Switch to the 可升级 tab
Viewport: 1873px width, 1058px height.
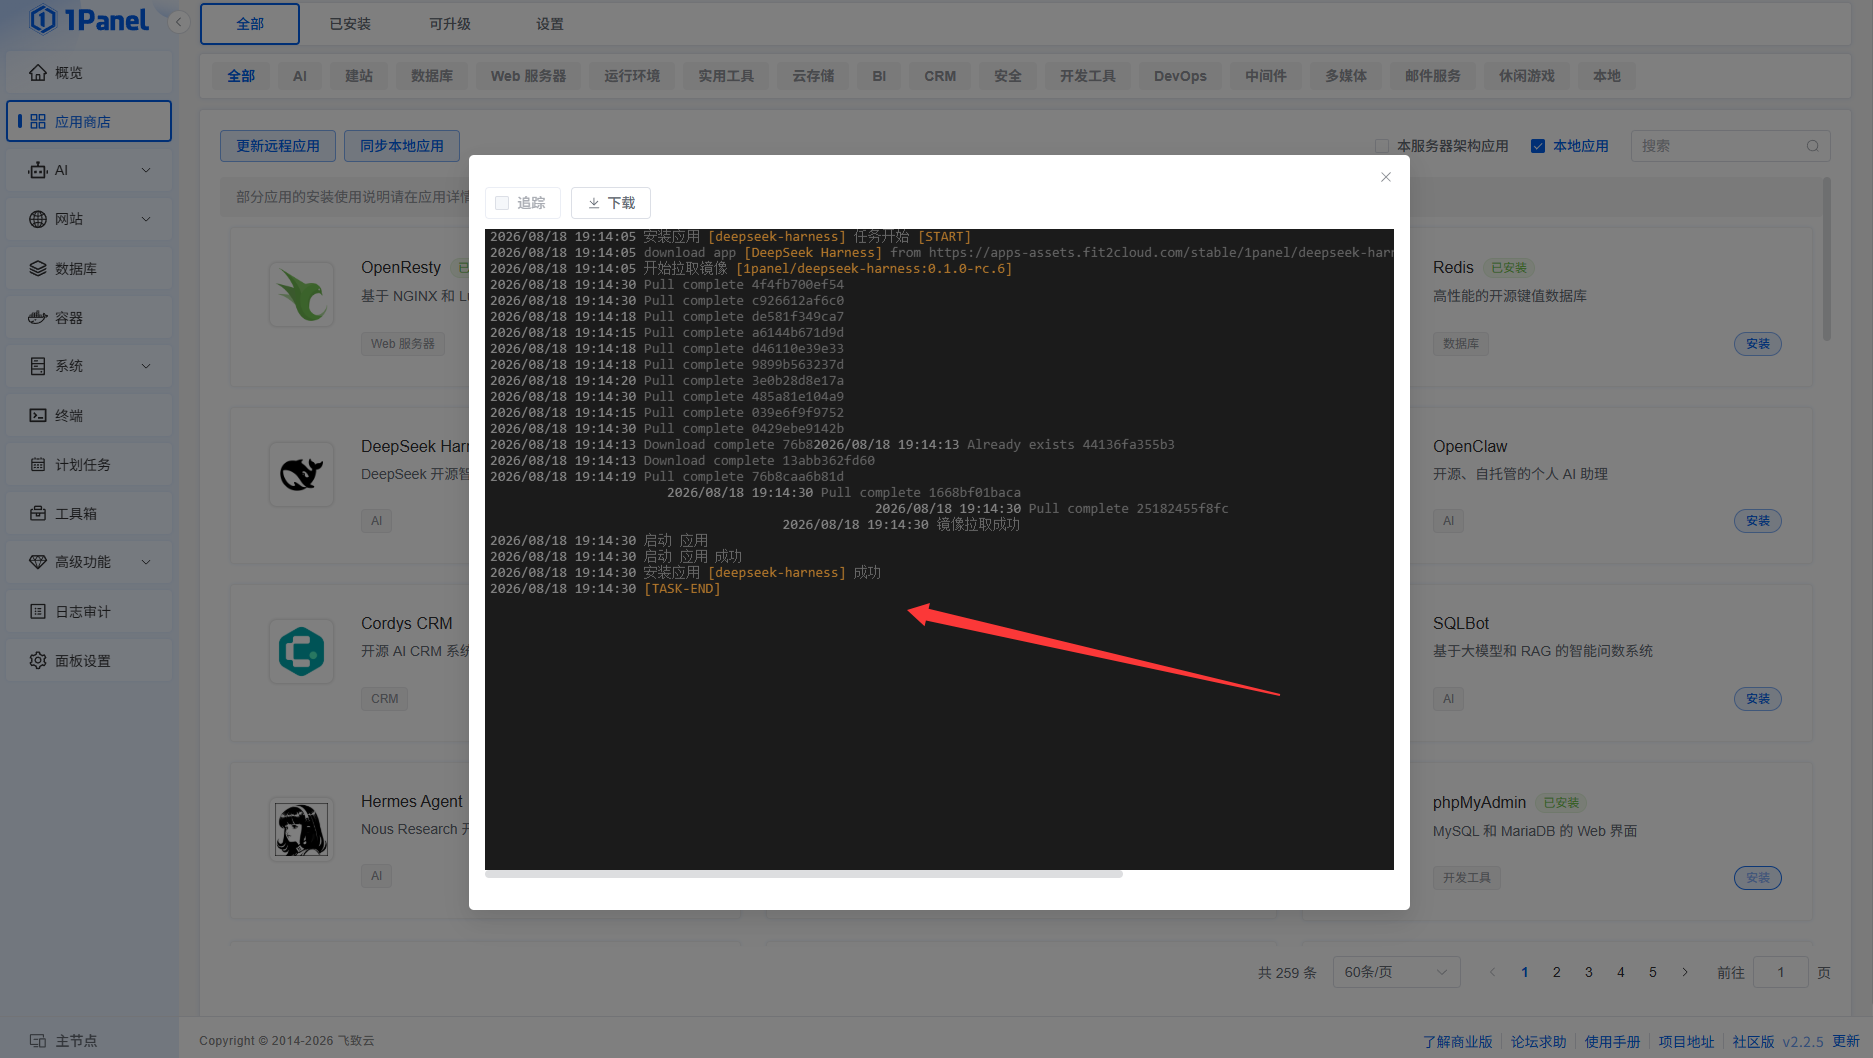pyautogui.click(x=450, y=24)
